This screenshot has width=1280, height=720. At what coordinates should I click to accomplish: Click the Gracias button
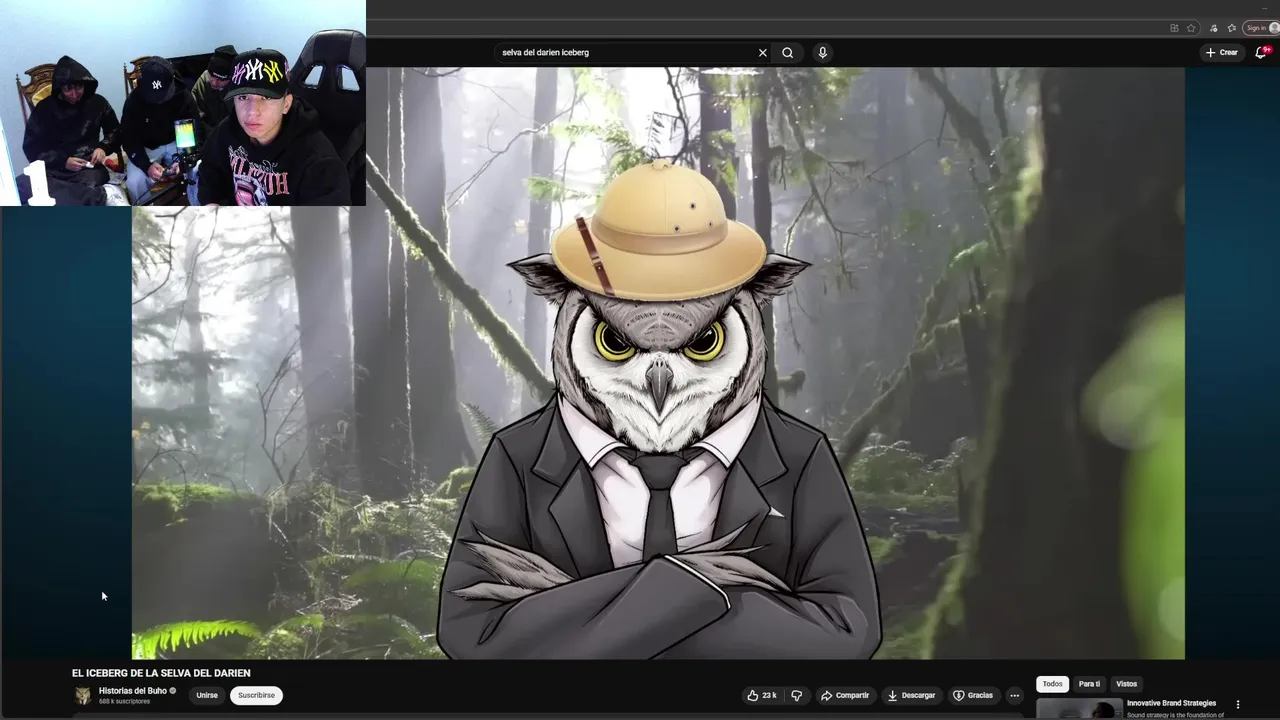973,695
